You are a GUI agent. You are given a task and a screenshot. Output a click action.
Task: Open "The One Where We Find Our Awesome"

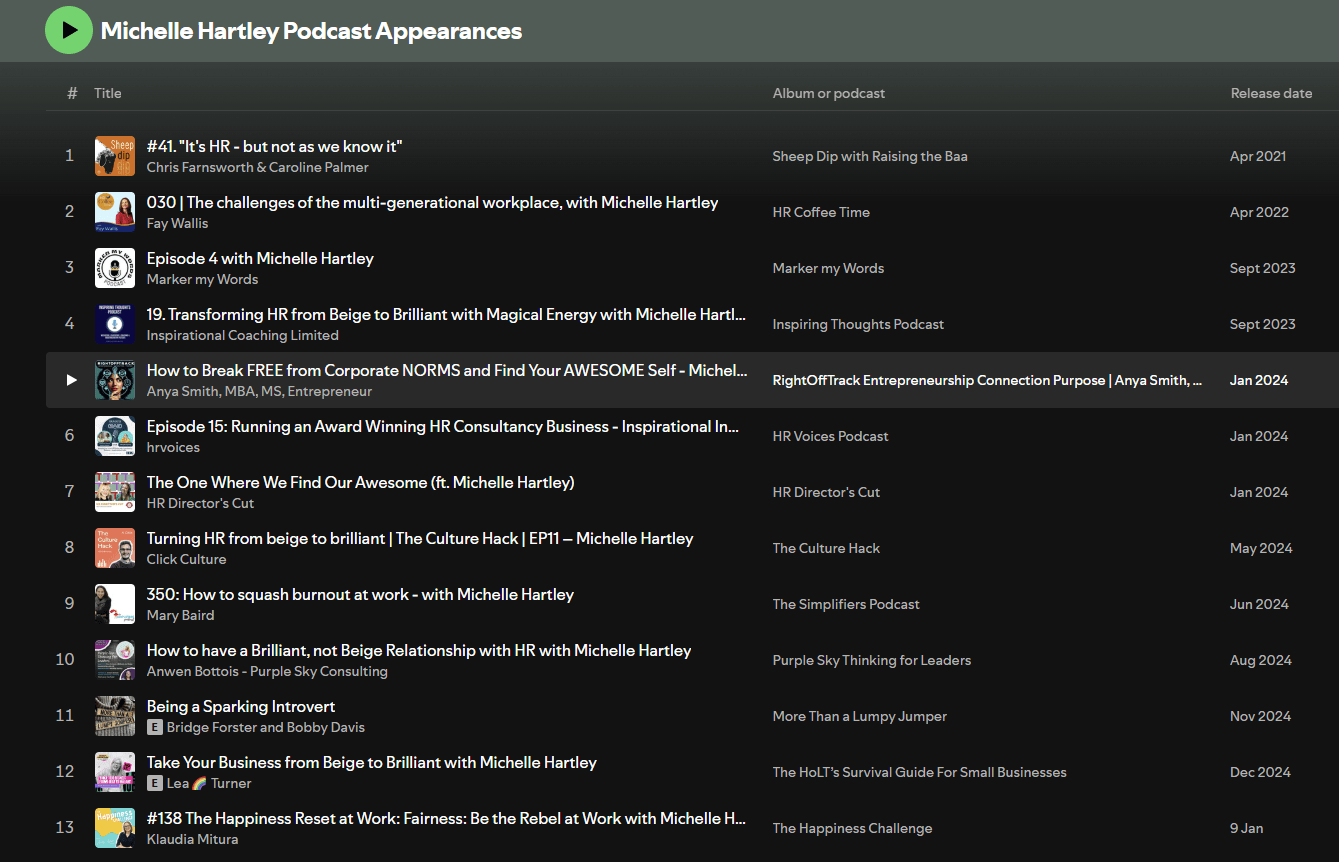coord(360,482)
